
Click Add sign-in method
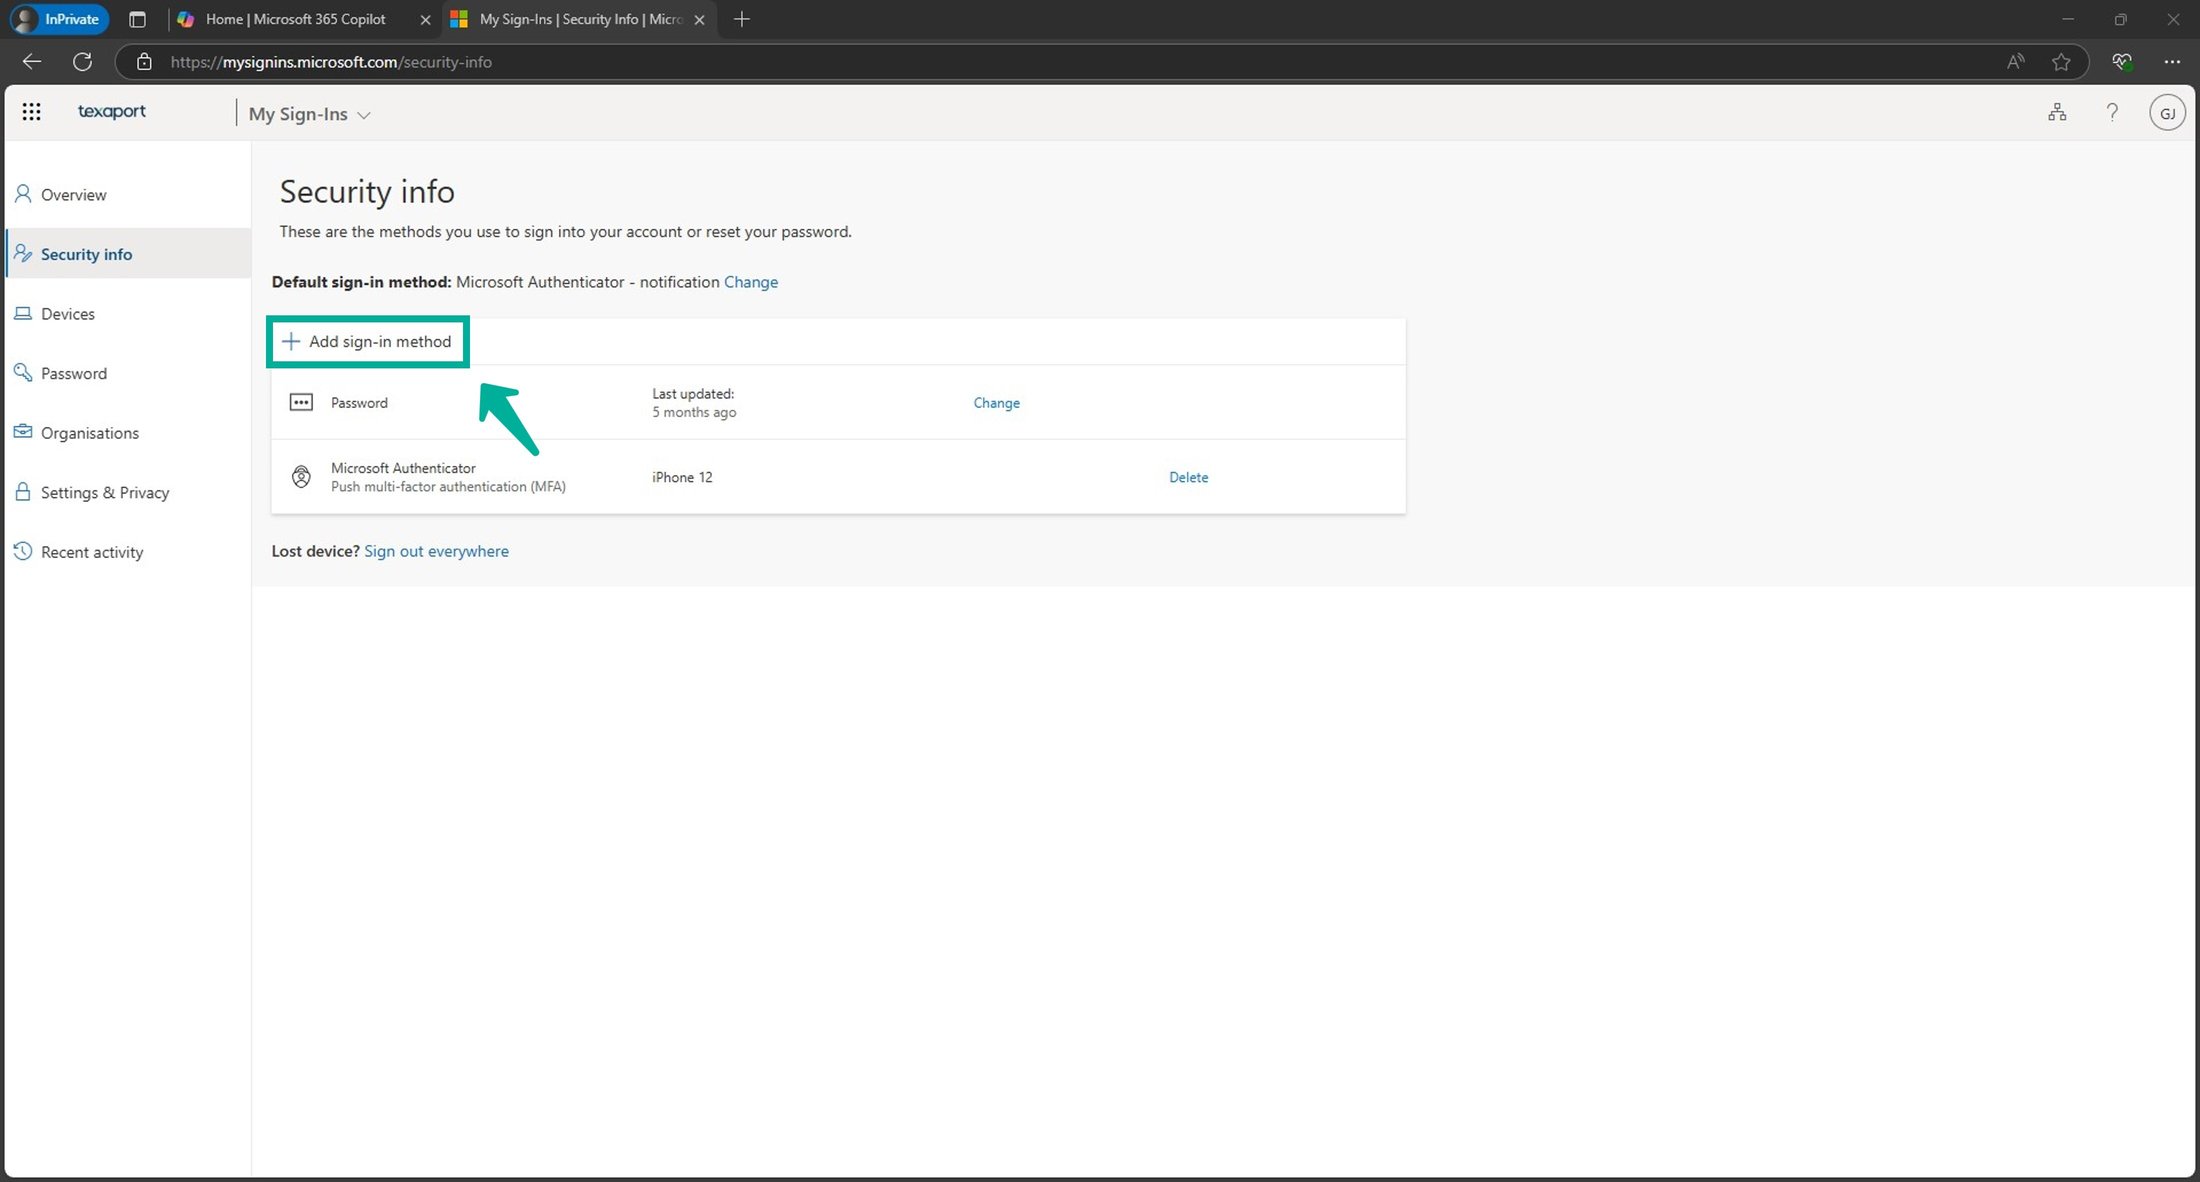(368, 341)
